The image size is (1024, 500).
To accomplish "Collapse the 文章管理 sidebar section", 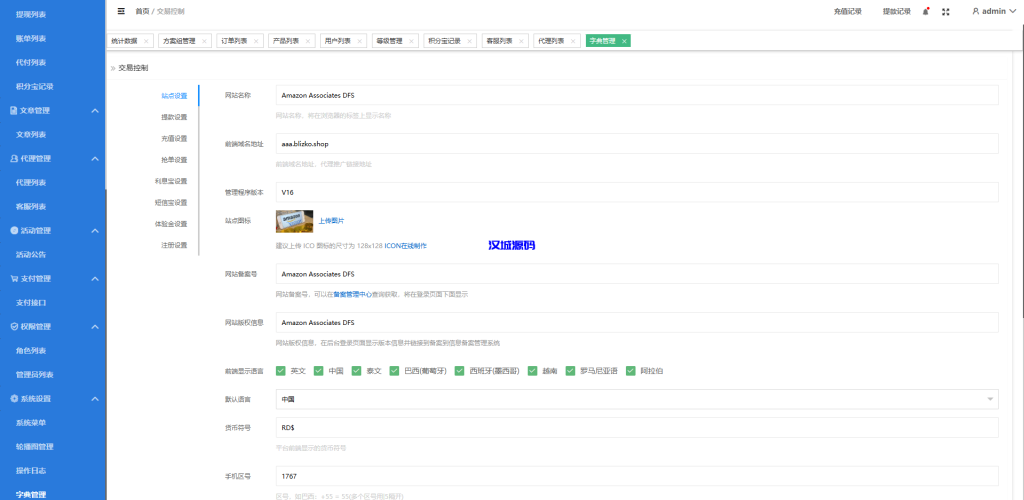I will pyautogui.click(x=94, y=110).
